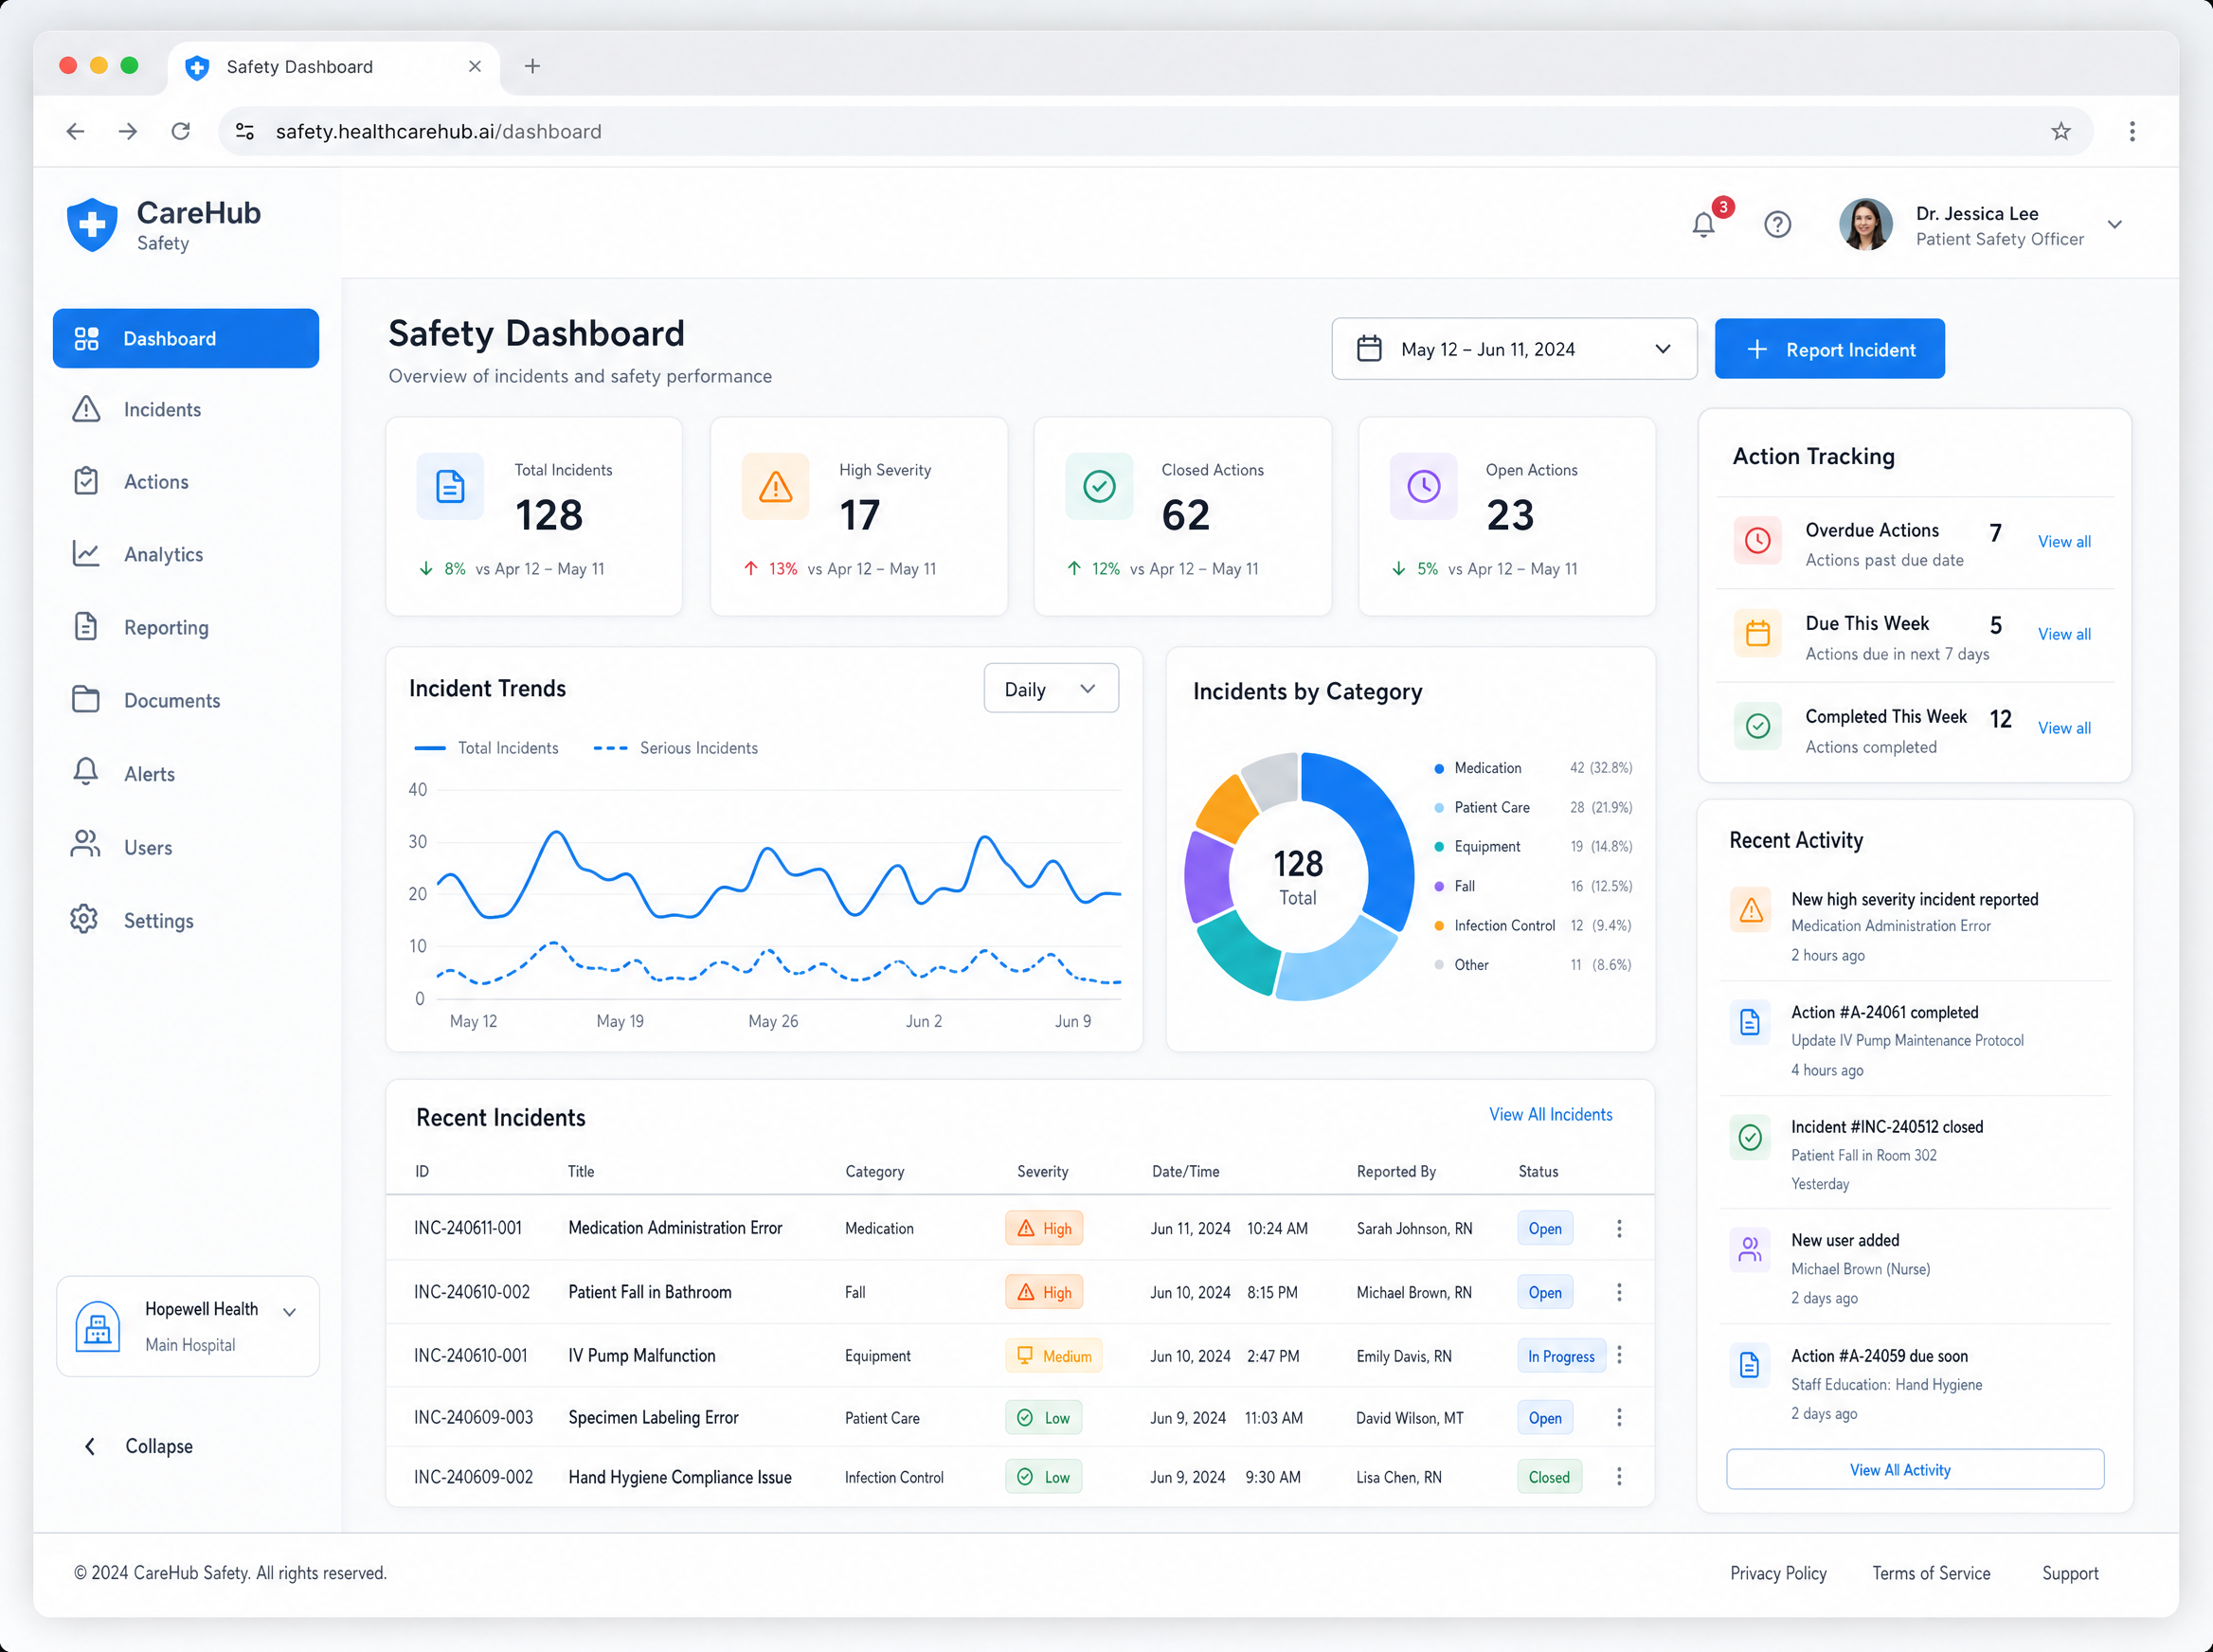Expand the Dr. Jessica Lee account menu chevron

click(2114, 224)
